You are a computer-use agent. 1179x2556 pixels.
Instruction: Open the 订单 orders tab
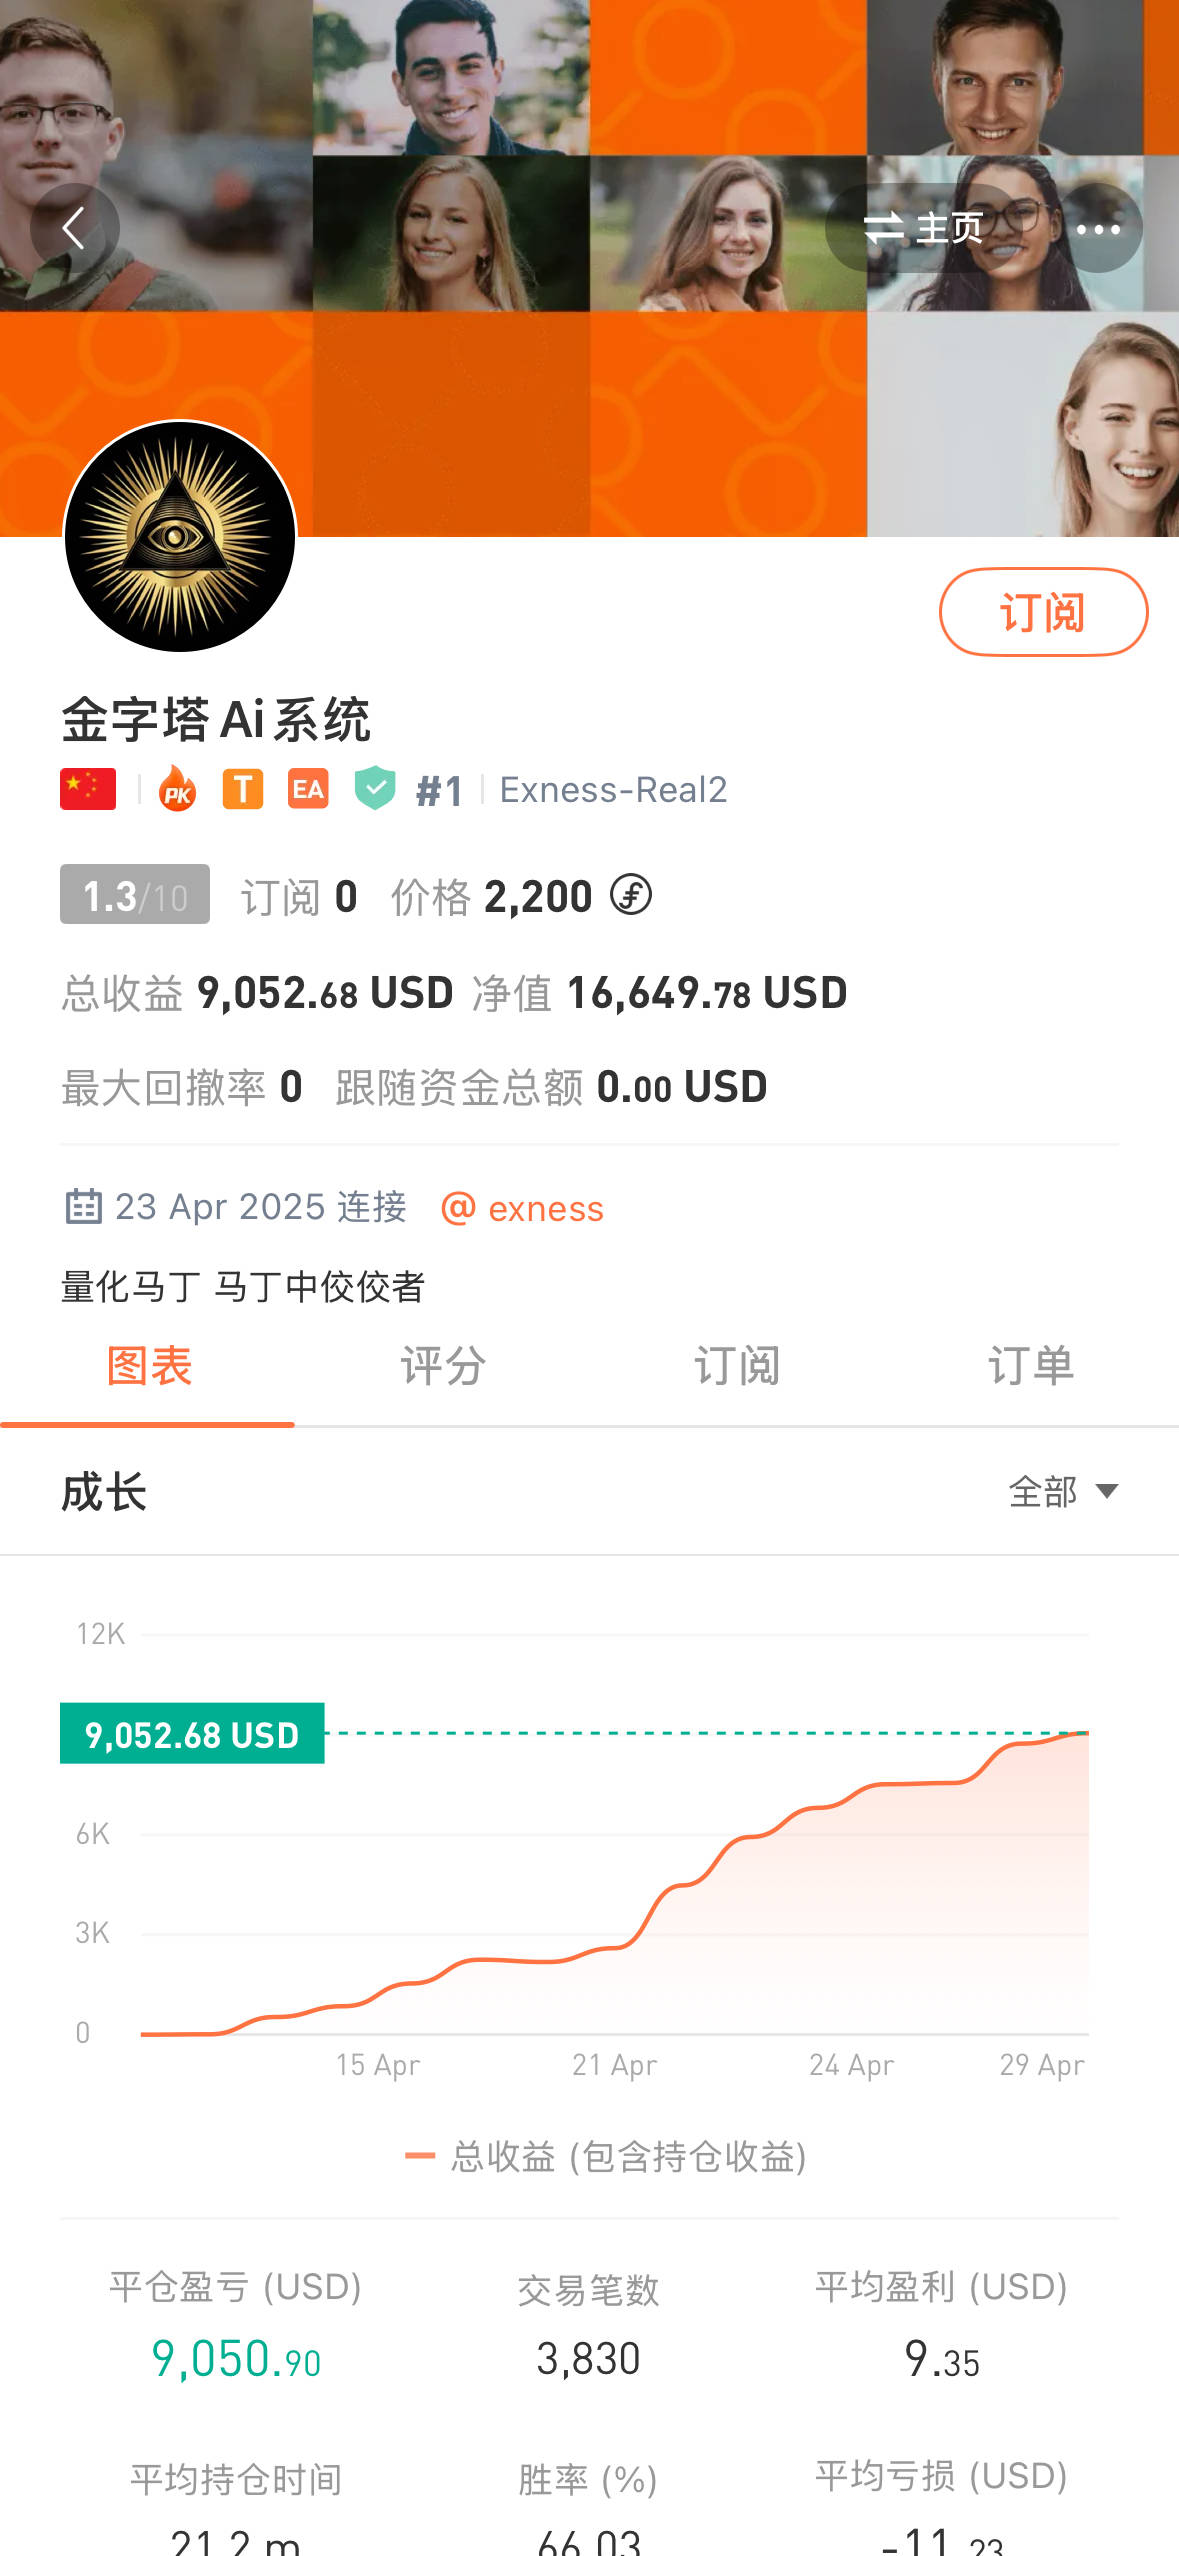tap(1031, 1366)
